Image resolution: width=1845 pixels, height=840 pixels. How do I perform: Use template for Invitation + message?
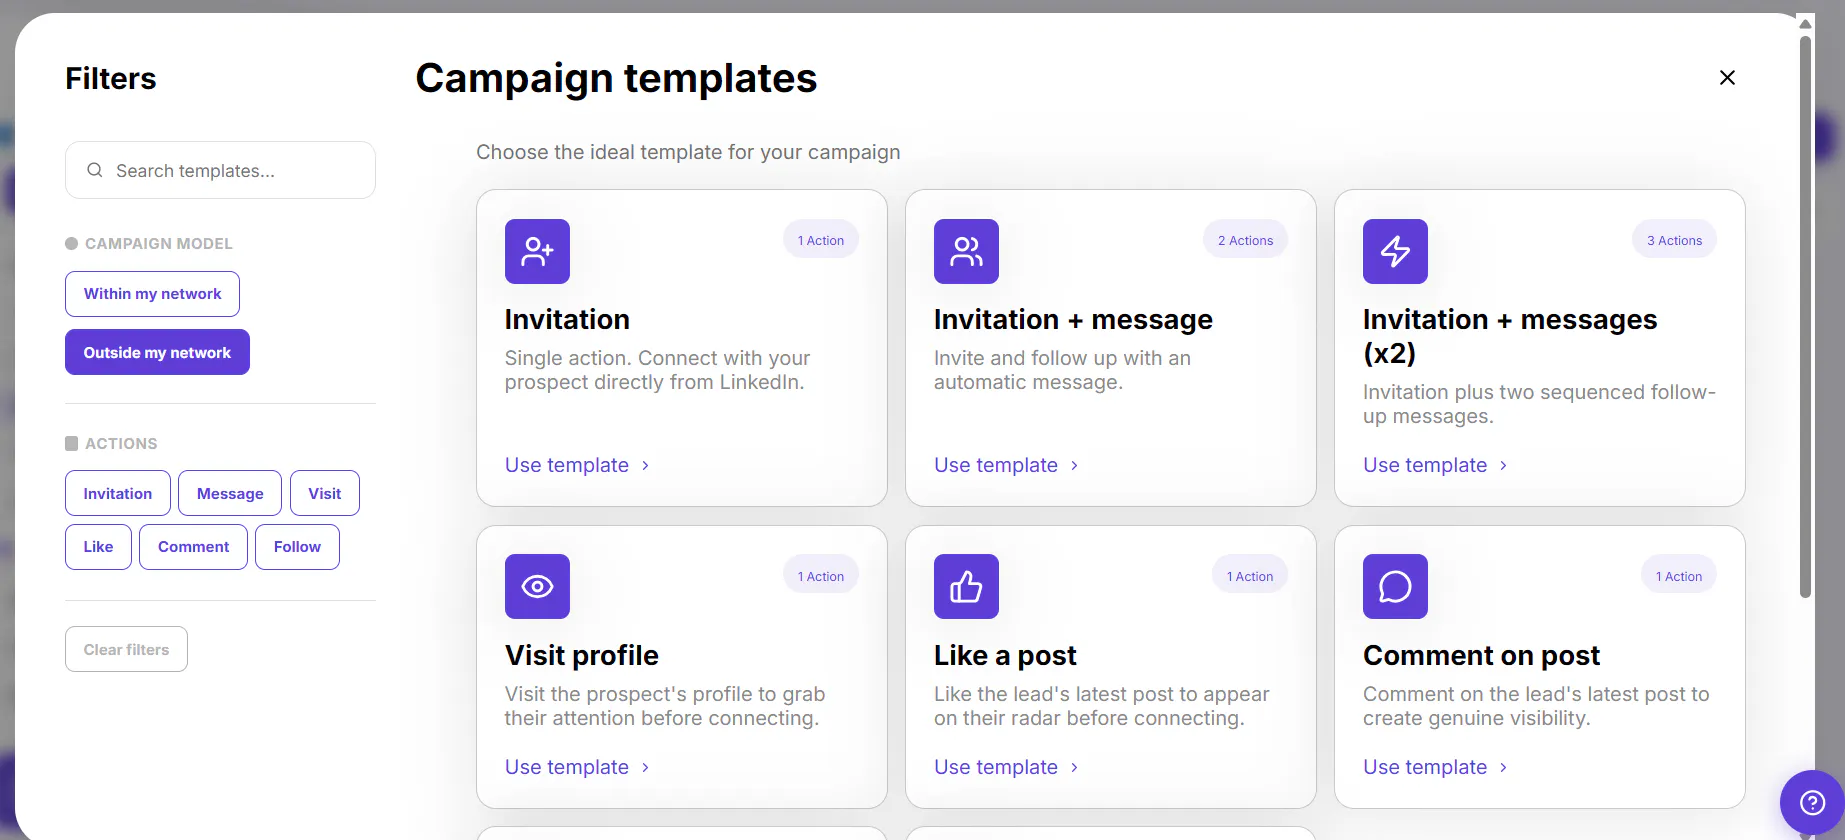(x=1007, y=465)
